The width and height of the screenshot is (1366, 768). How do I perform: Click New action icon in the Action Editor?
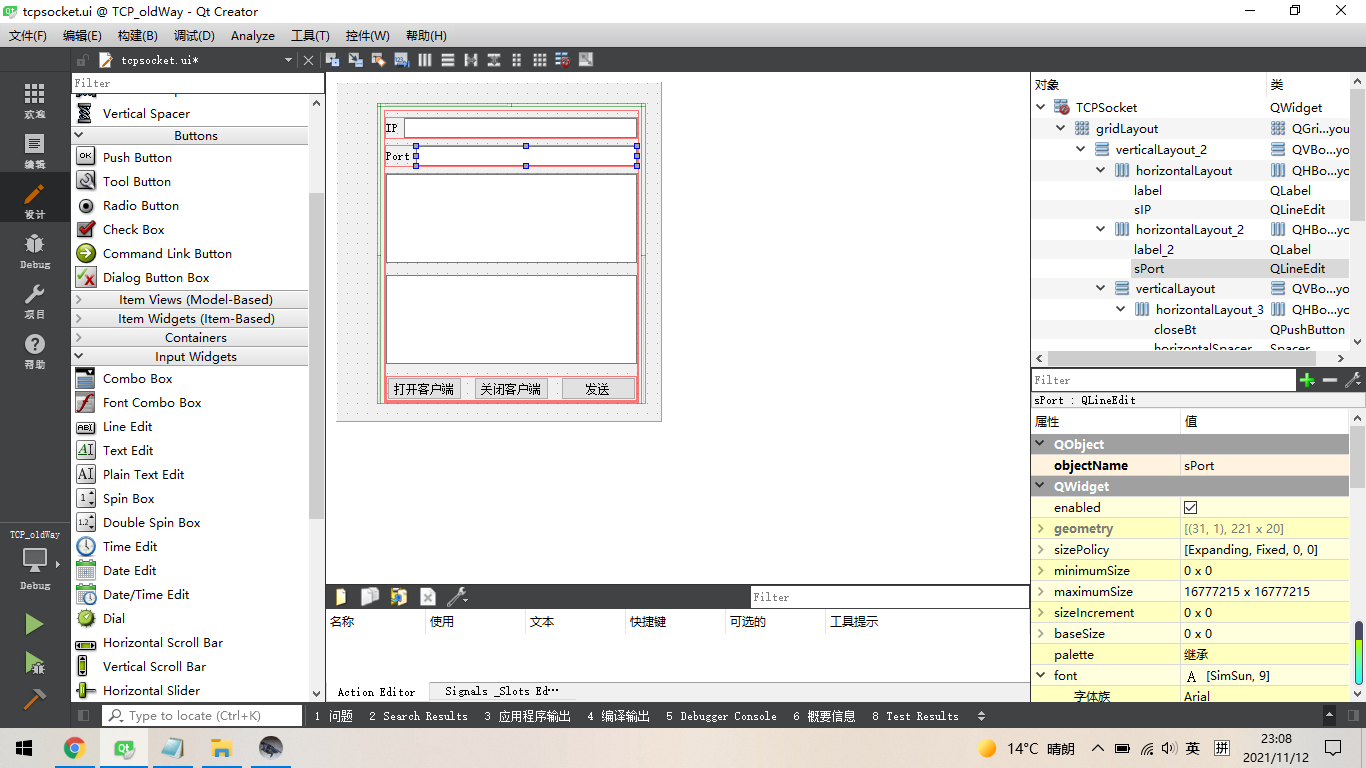pos(341,597)
